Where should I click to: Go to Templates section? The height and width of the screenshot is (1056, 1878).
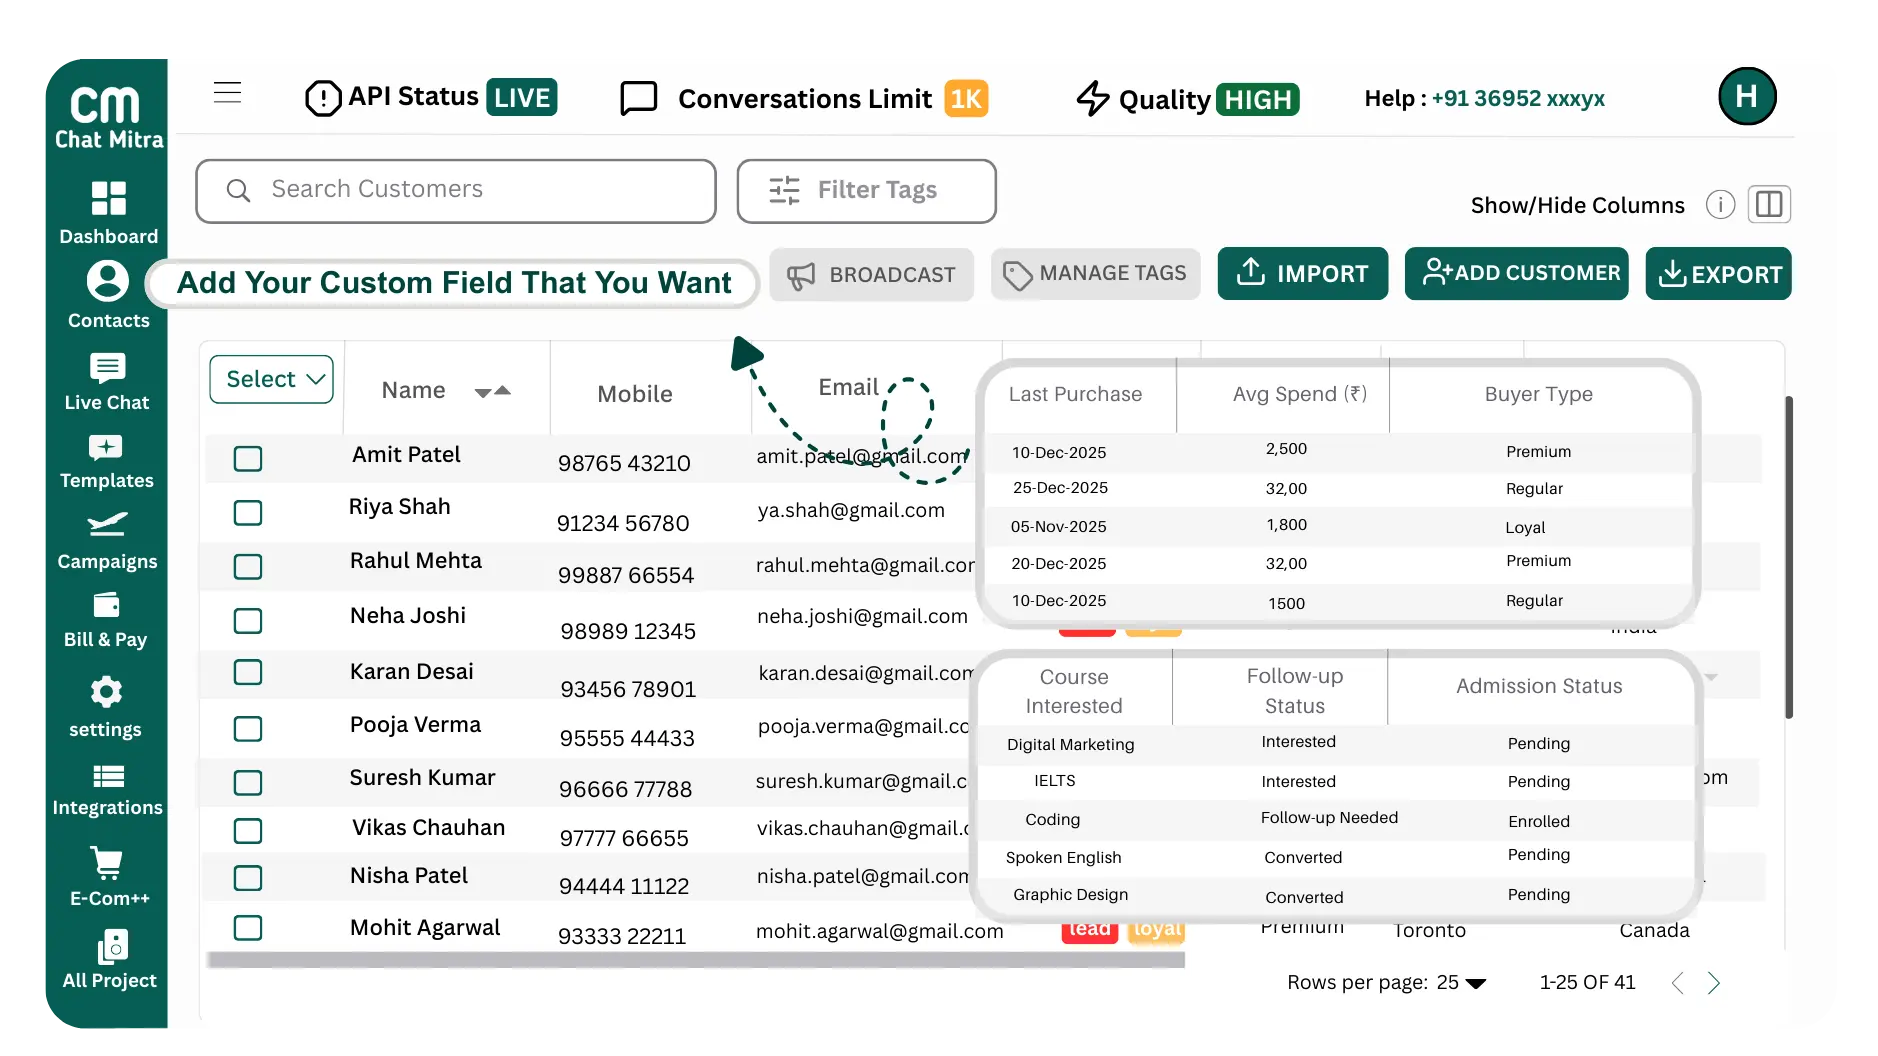click(107, 460)
